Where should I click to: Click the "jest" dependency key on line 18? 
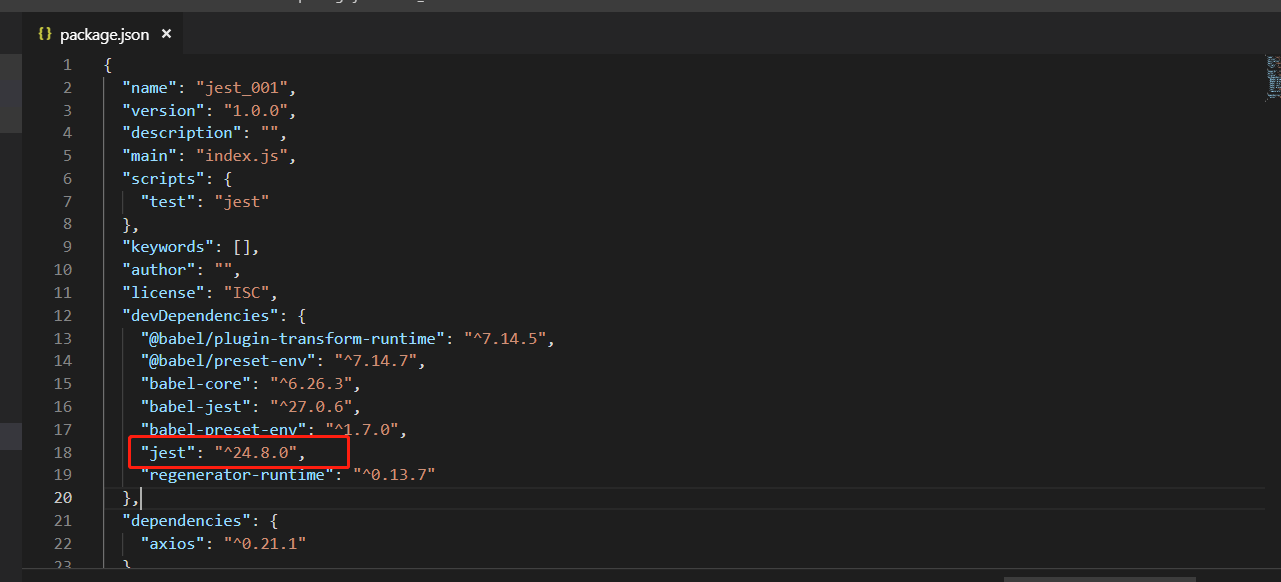[x=168, y=452]
